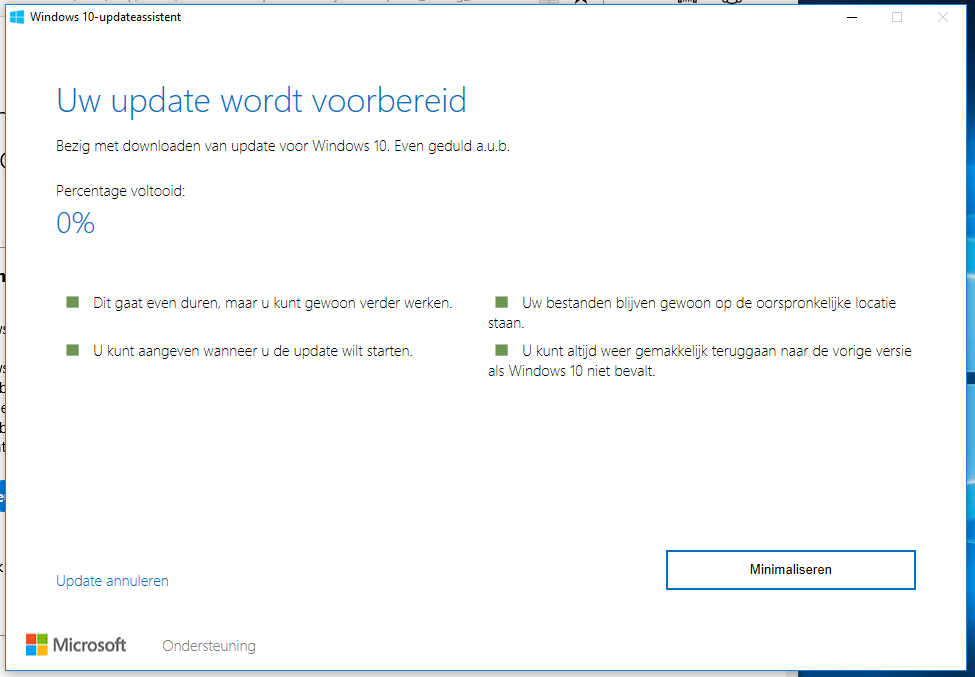Click bullet text 'U kunt aangeven wanneer'
This screenshot has width=975, height=677.
tap(175, 351)
